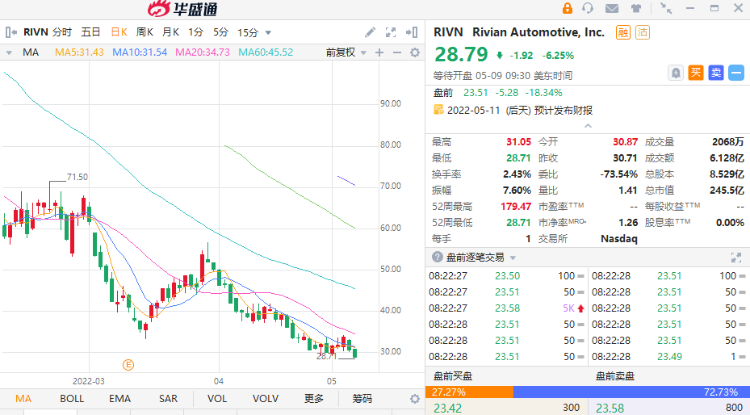750x415 pixels.
Task: Click the 71.50 high price label
Action: coord(77,177)
